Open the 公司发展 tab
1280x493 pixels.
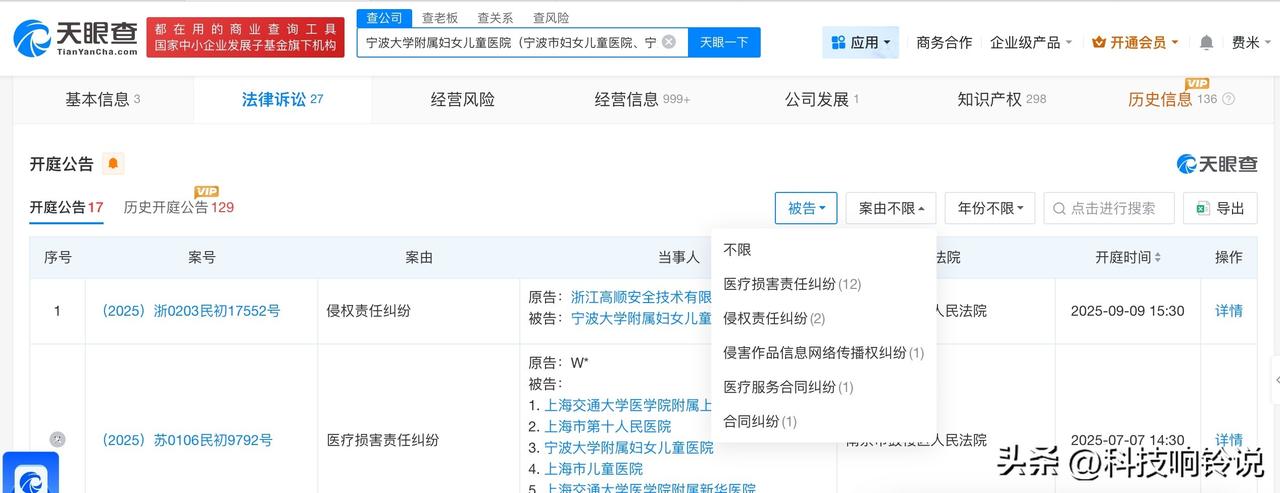point(822,99)
